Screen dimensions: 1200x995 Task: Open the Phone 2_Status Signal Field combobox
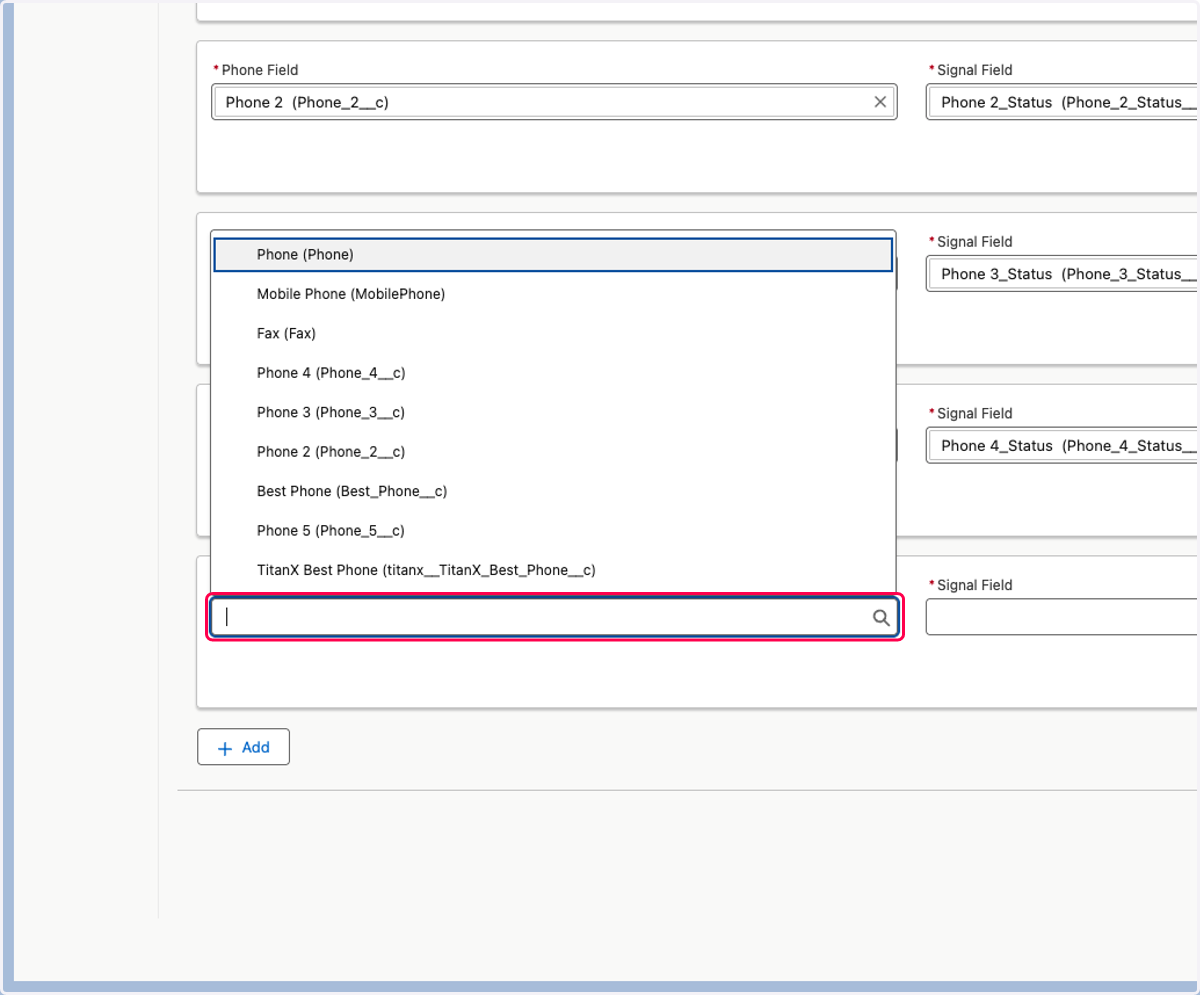[x=1063, y=102]
